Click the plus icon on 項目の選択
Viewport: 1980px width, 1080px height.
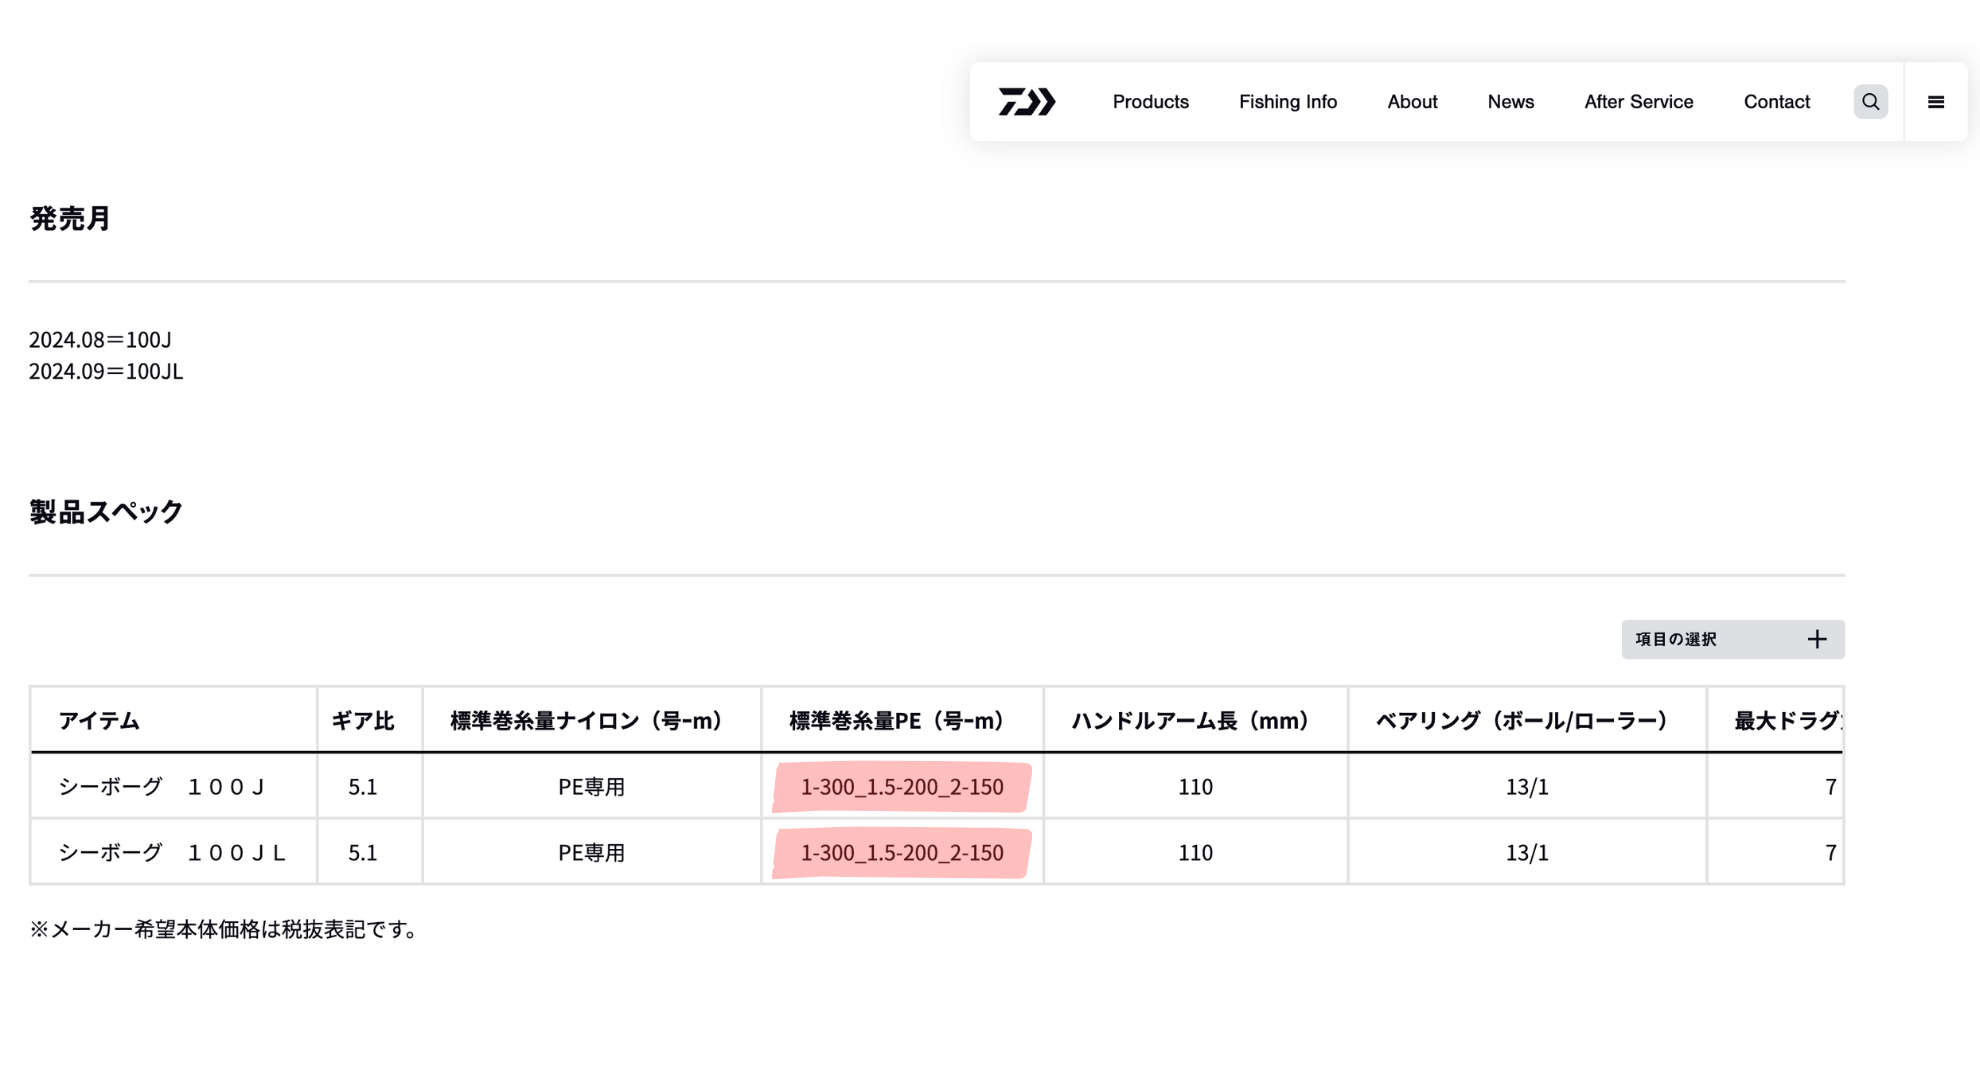[1817, 639]
